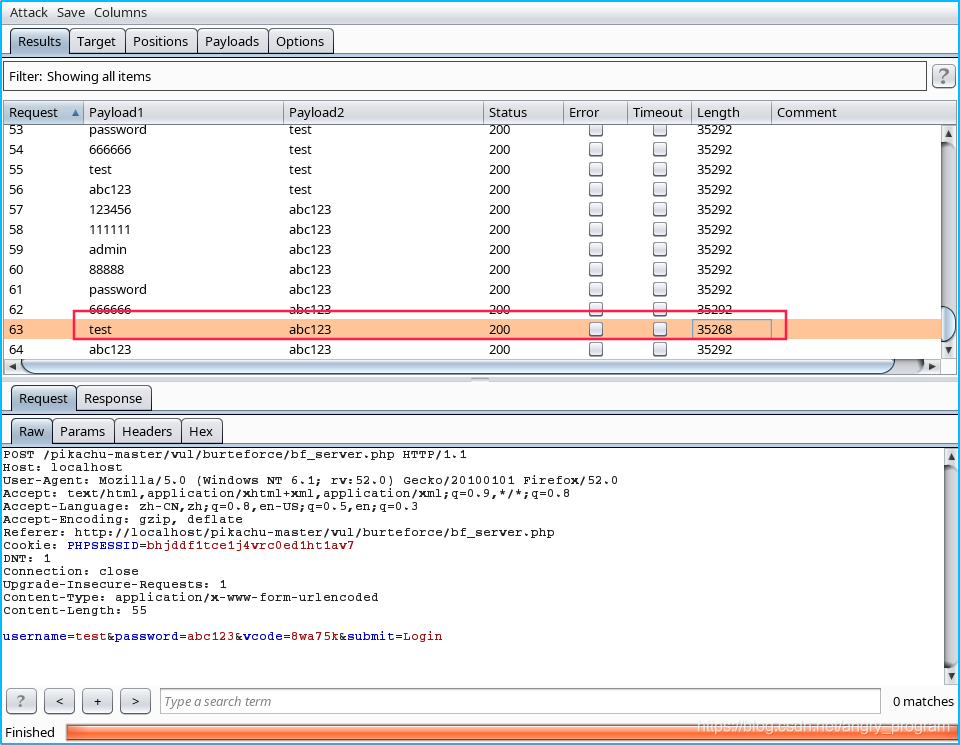The width and height of the screenshot is (960, 745).
Task: Sort by Status column header
Action: click(x=523, y=113)
